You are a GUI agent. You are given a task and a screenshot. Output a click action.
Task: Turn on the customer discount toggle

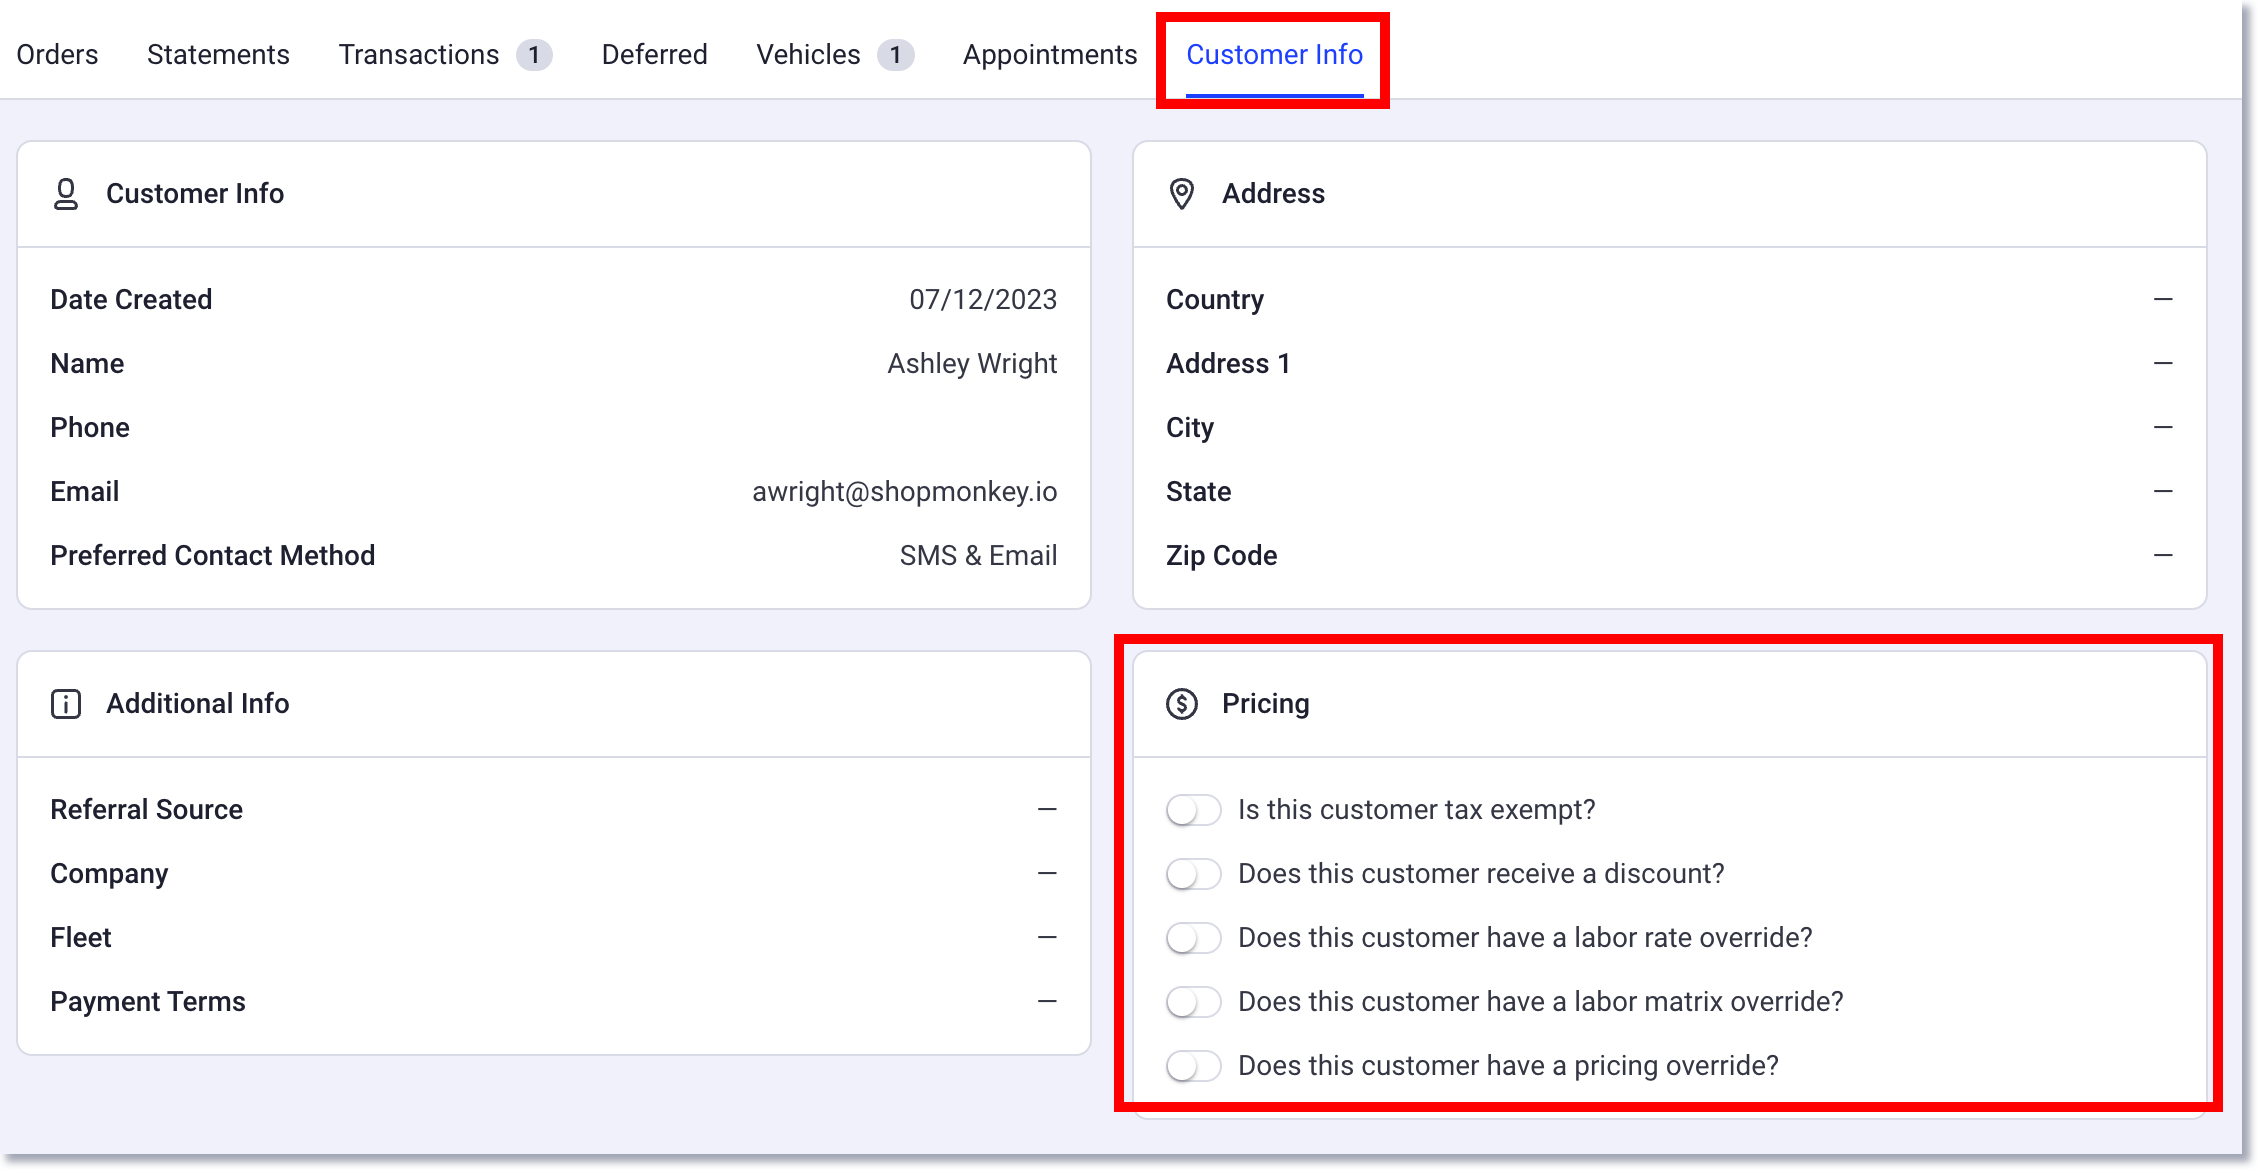(1193, 874)
